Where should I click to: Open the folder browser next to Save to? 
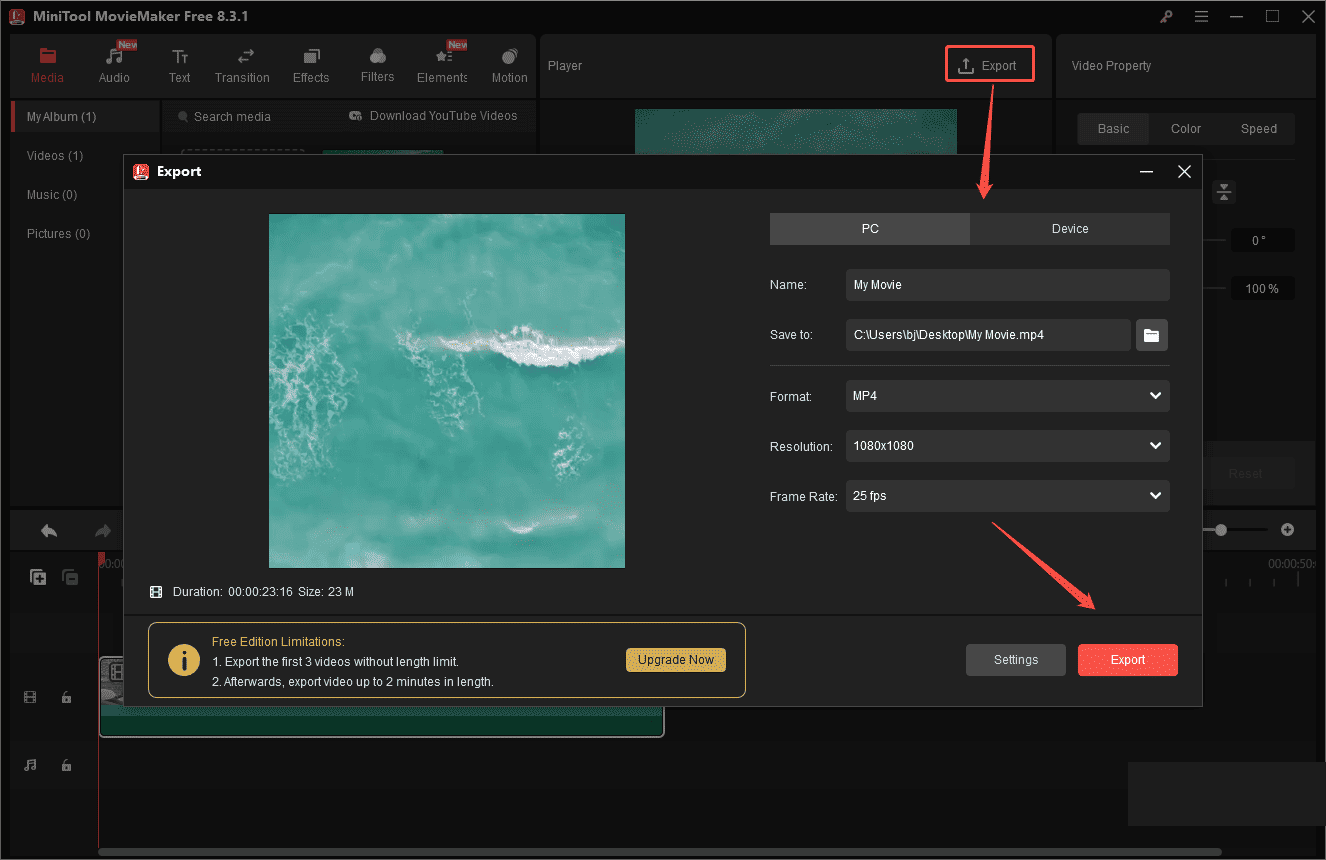pyautogui.click(x=1151, y=335)
